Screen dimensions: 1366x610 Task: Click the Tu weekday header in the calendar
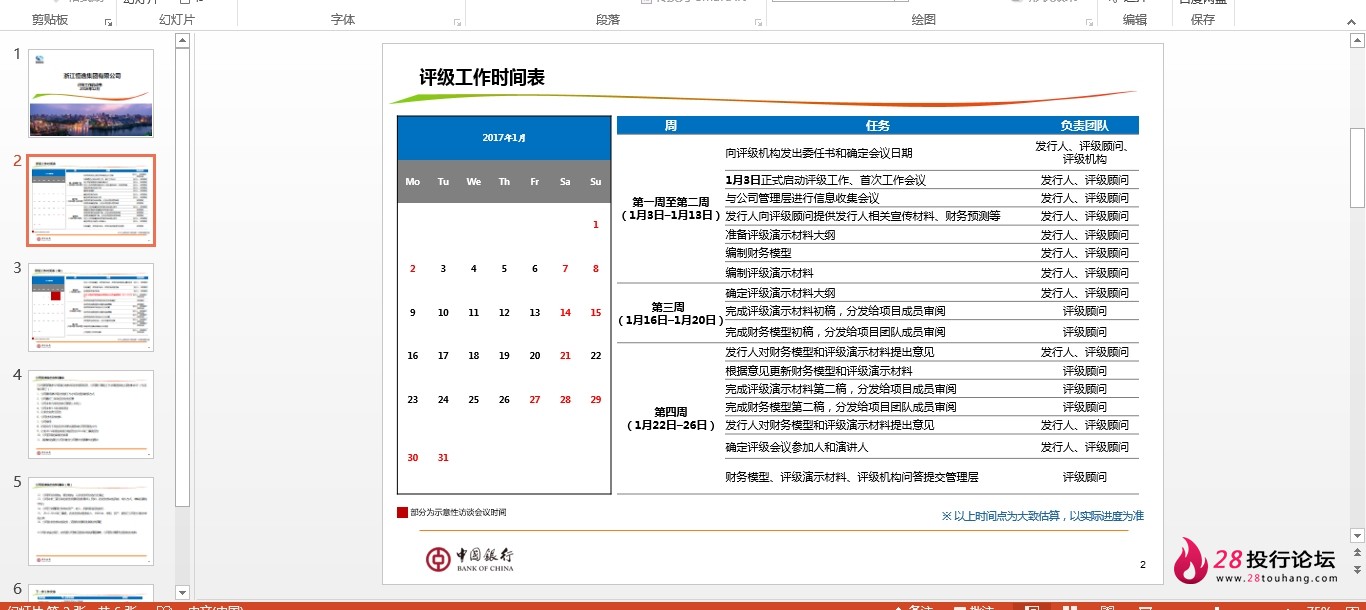point(443,182)
